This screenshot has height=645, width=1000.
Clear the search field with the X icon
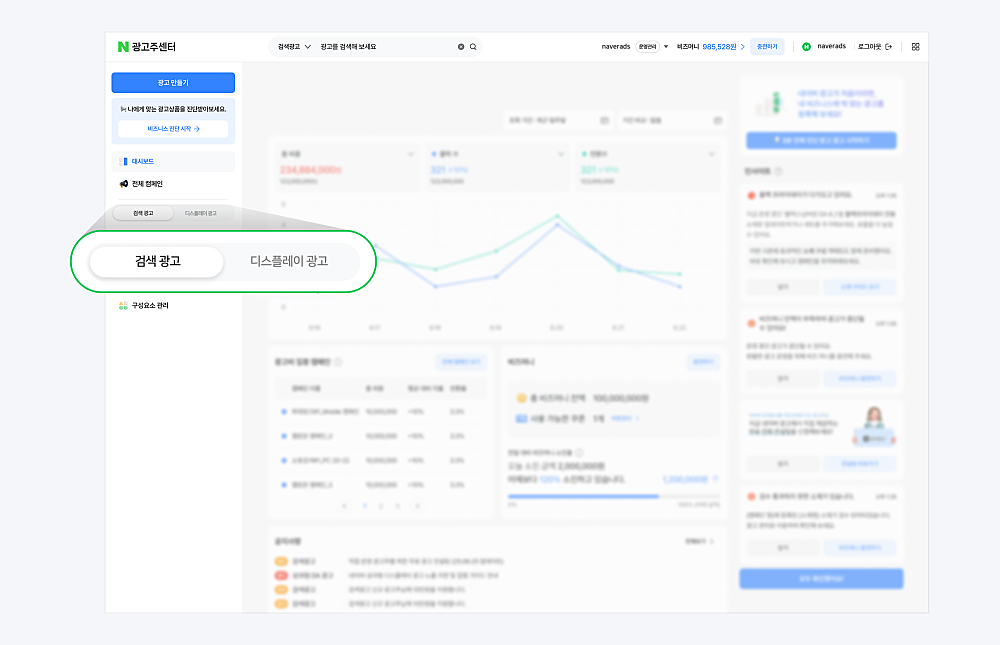(x=461, y=47)
